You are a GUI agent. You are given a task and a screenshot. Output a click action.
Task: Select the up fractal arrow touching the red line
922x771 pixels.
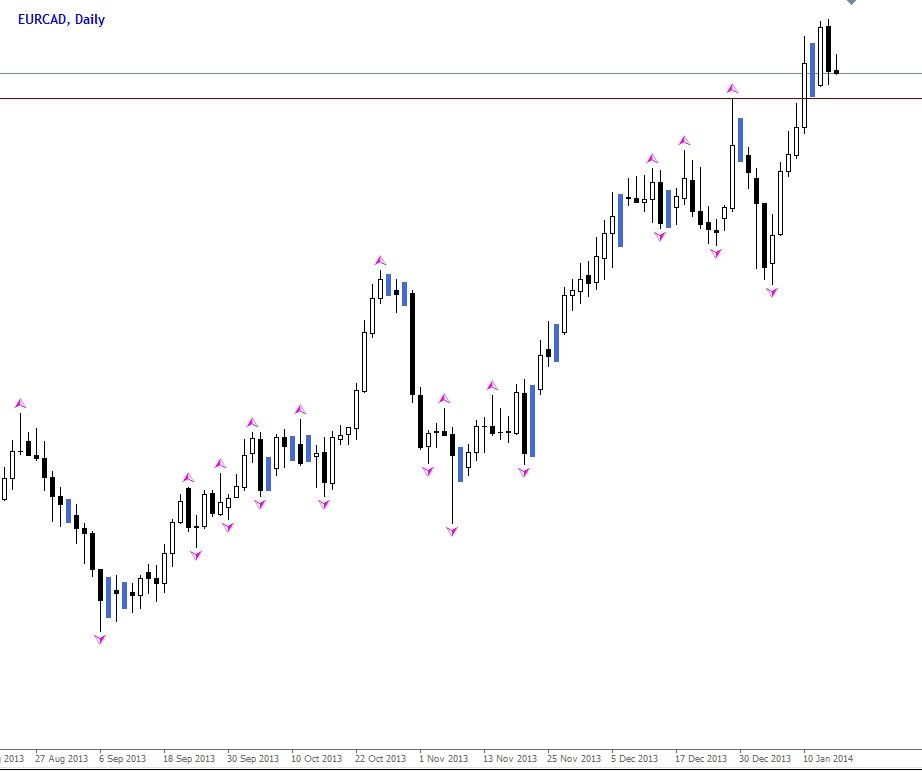click(x=732, y=89)
